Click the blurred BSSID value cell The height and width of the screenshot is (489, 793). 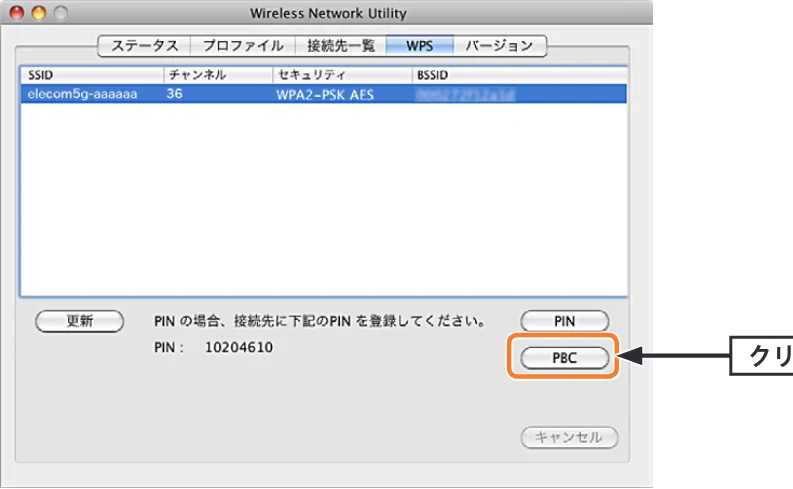click(x=465, y=95)
